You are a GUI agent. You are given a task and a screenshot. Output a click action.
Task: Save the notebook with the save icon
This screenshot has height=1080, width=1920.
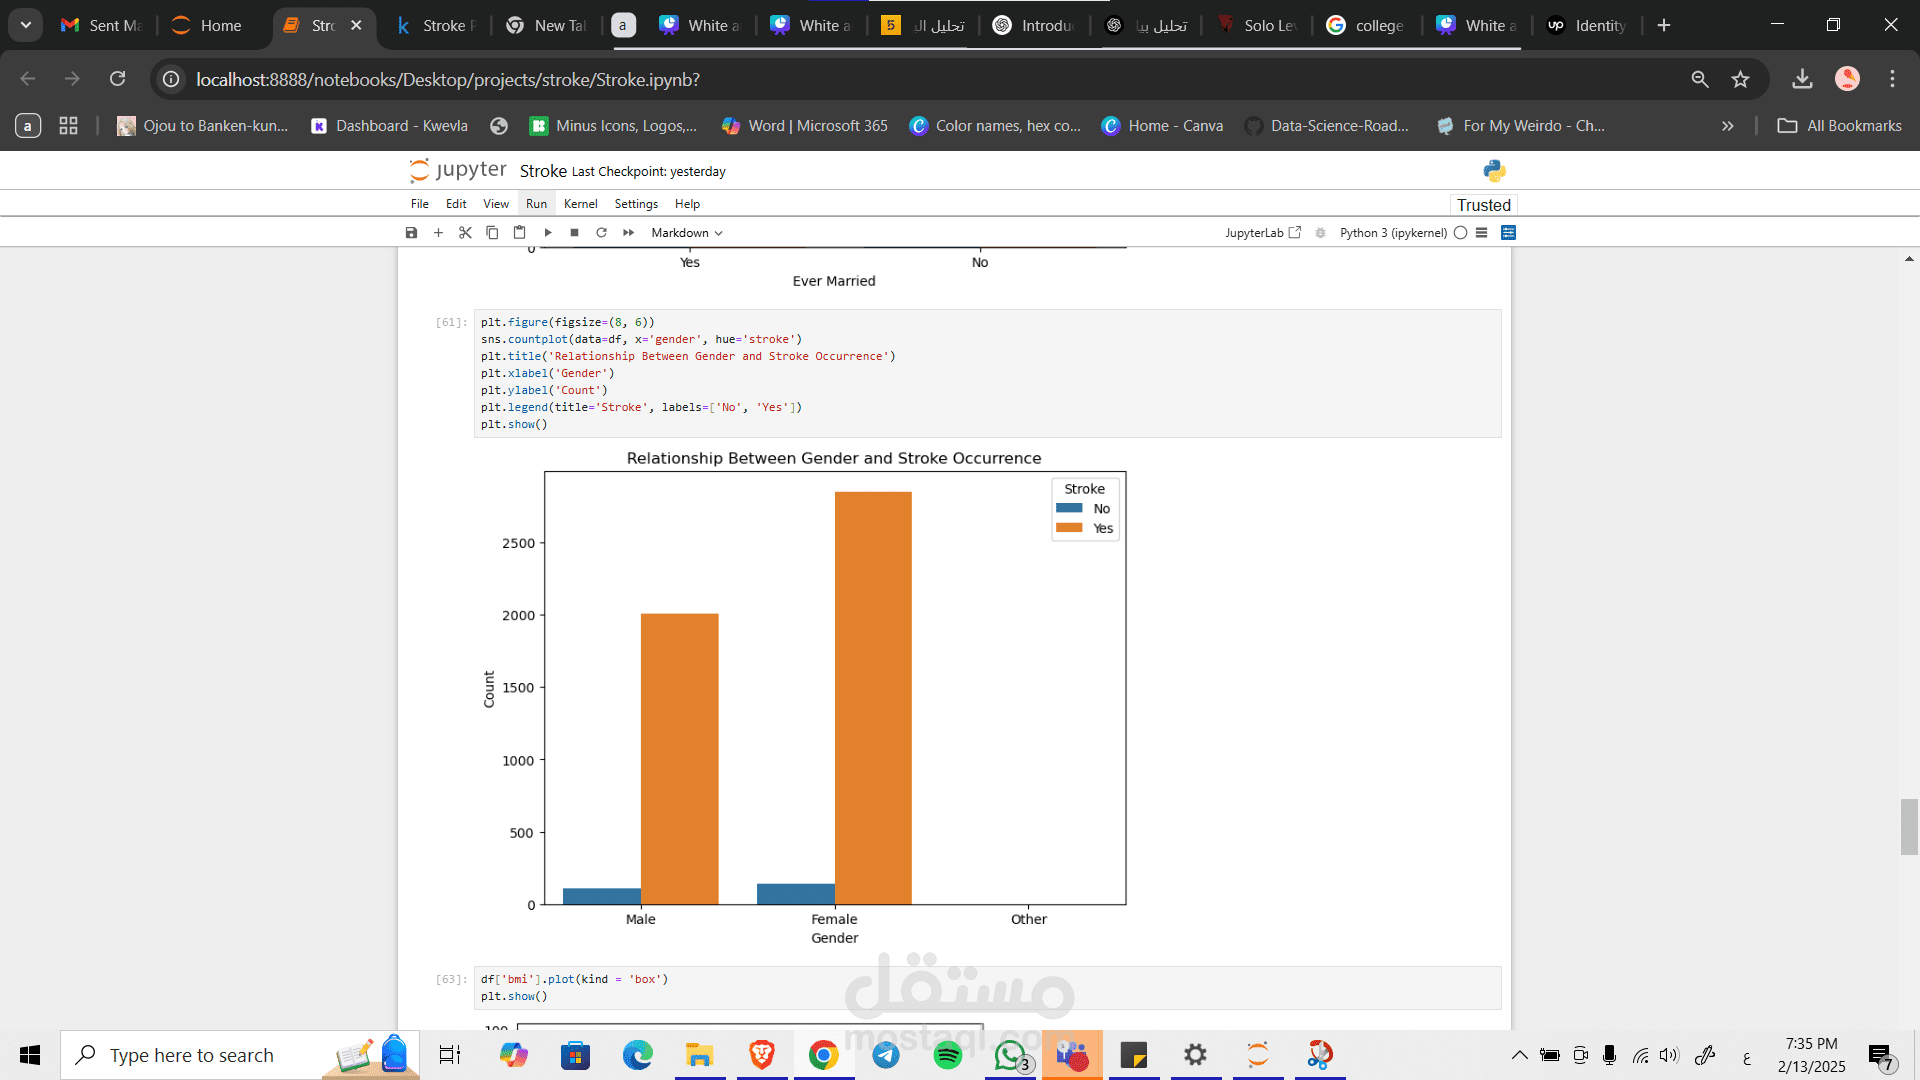click(411, 233)
